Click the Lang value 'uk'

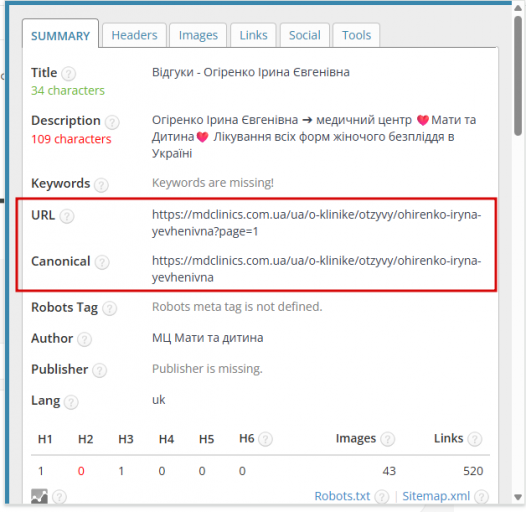click(158, 400)
